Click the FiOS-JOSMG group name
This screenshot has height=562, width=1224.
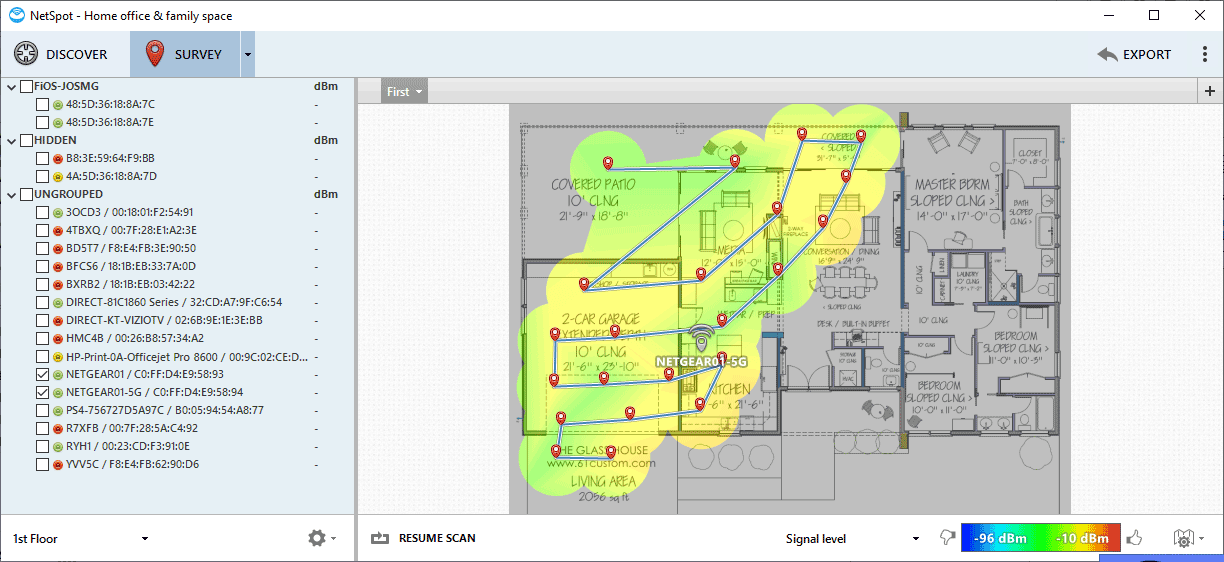pyautogui.click(x=67, y=86)
